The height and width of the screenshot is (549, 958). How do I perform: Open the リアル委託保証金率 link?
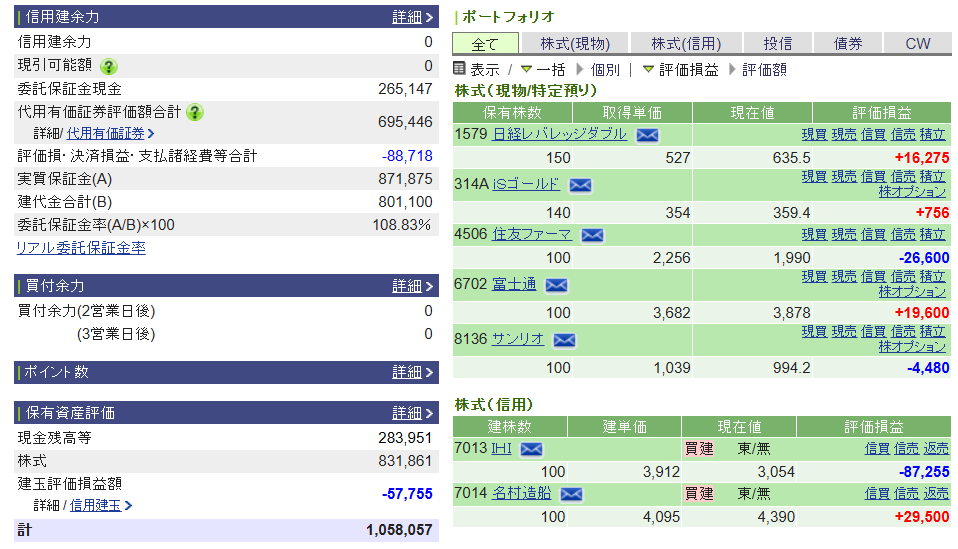point(81,248)
